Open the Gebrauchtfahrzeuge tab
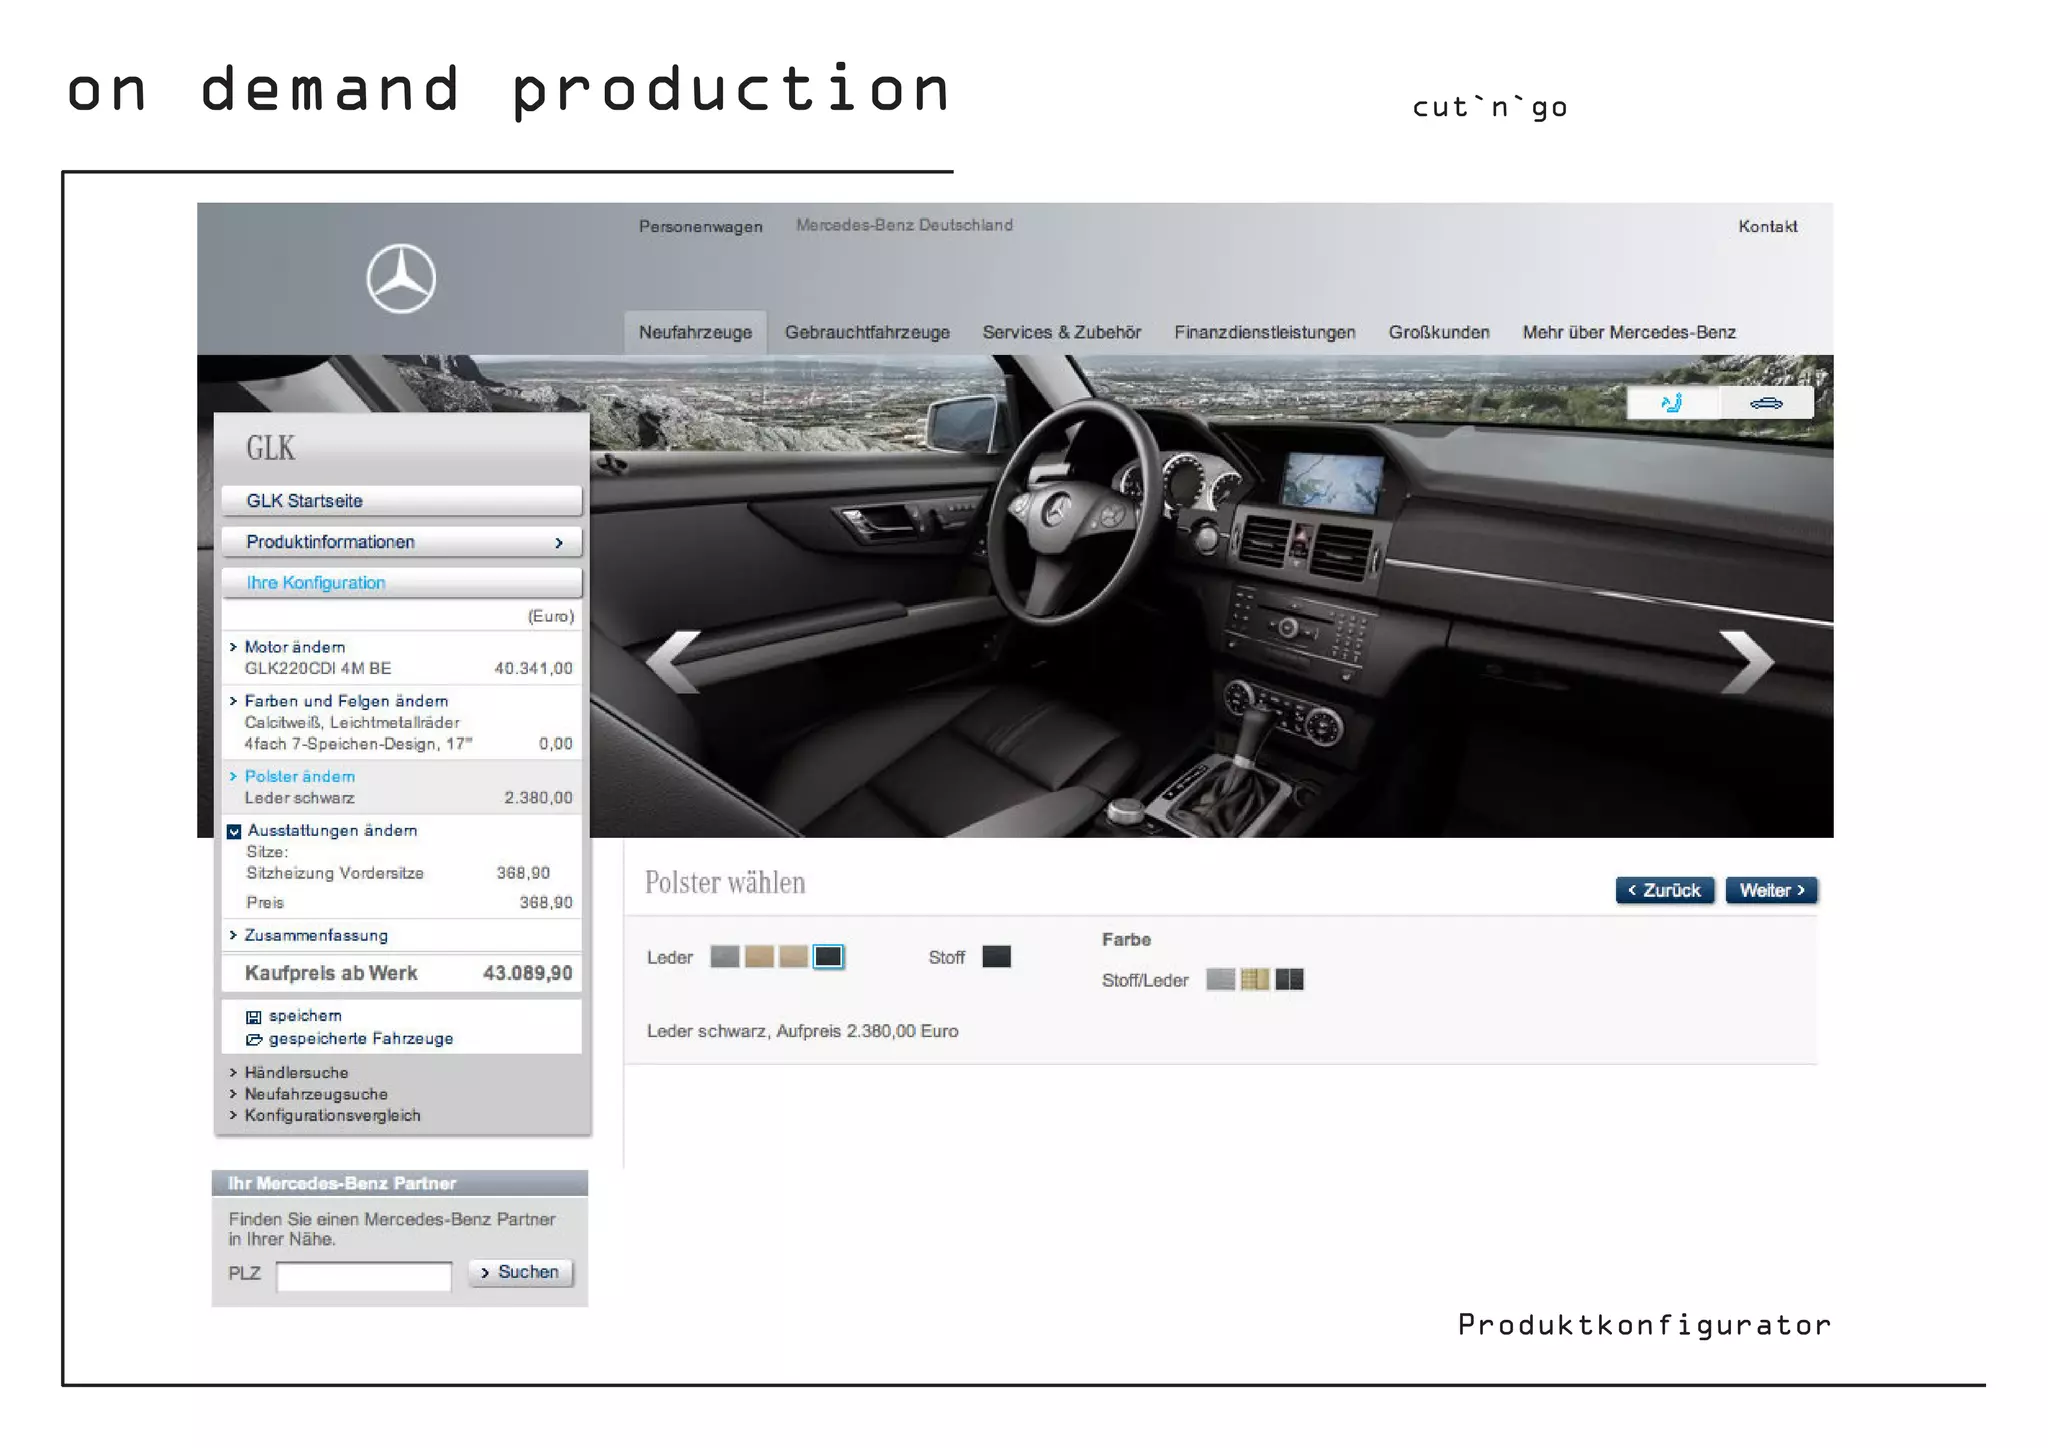Screen dimensions: 2048x1448 tap(867, 332)
